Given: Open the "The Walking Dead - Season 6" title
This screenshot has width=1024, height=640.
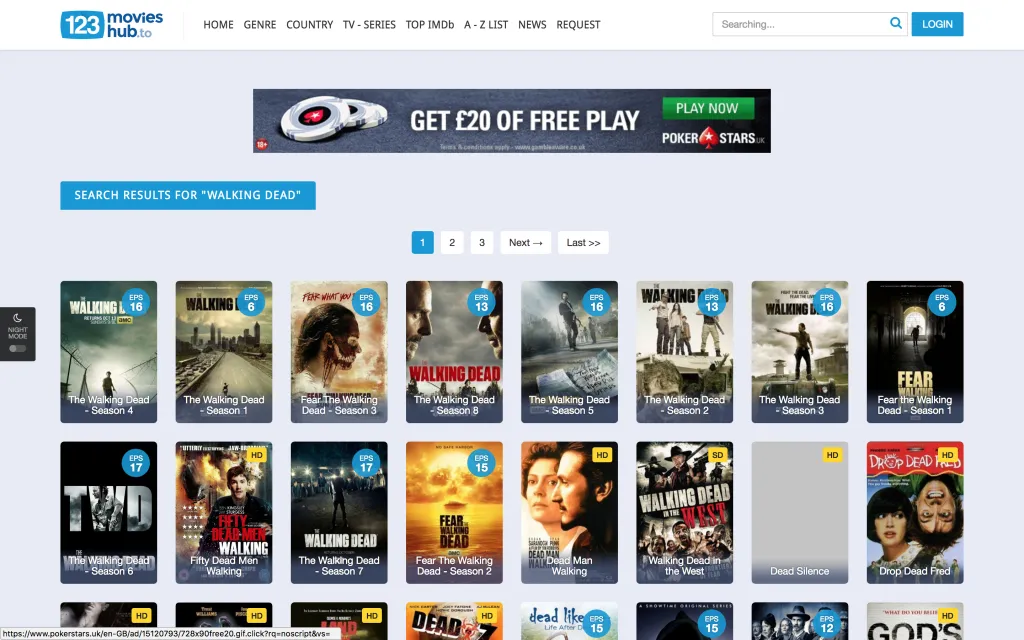Looking at the screenshot, I should [x=109, y=566].
